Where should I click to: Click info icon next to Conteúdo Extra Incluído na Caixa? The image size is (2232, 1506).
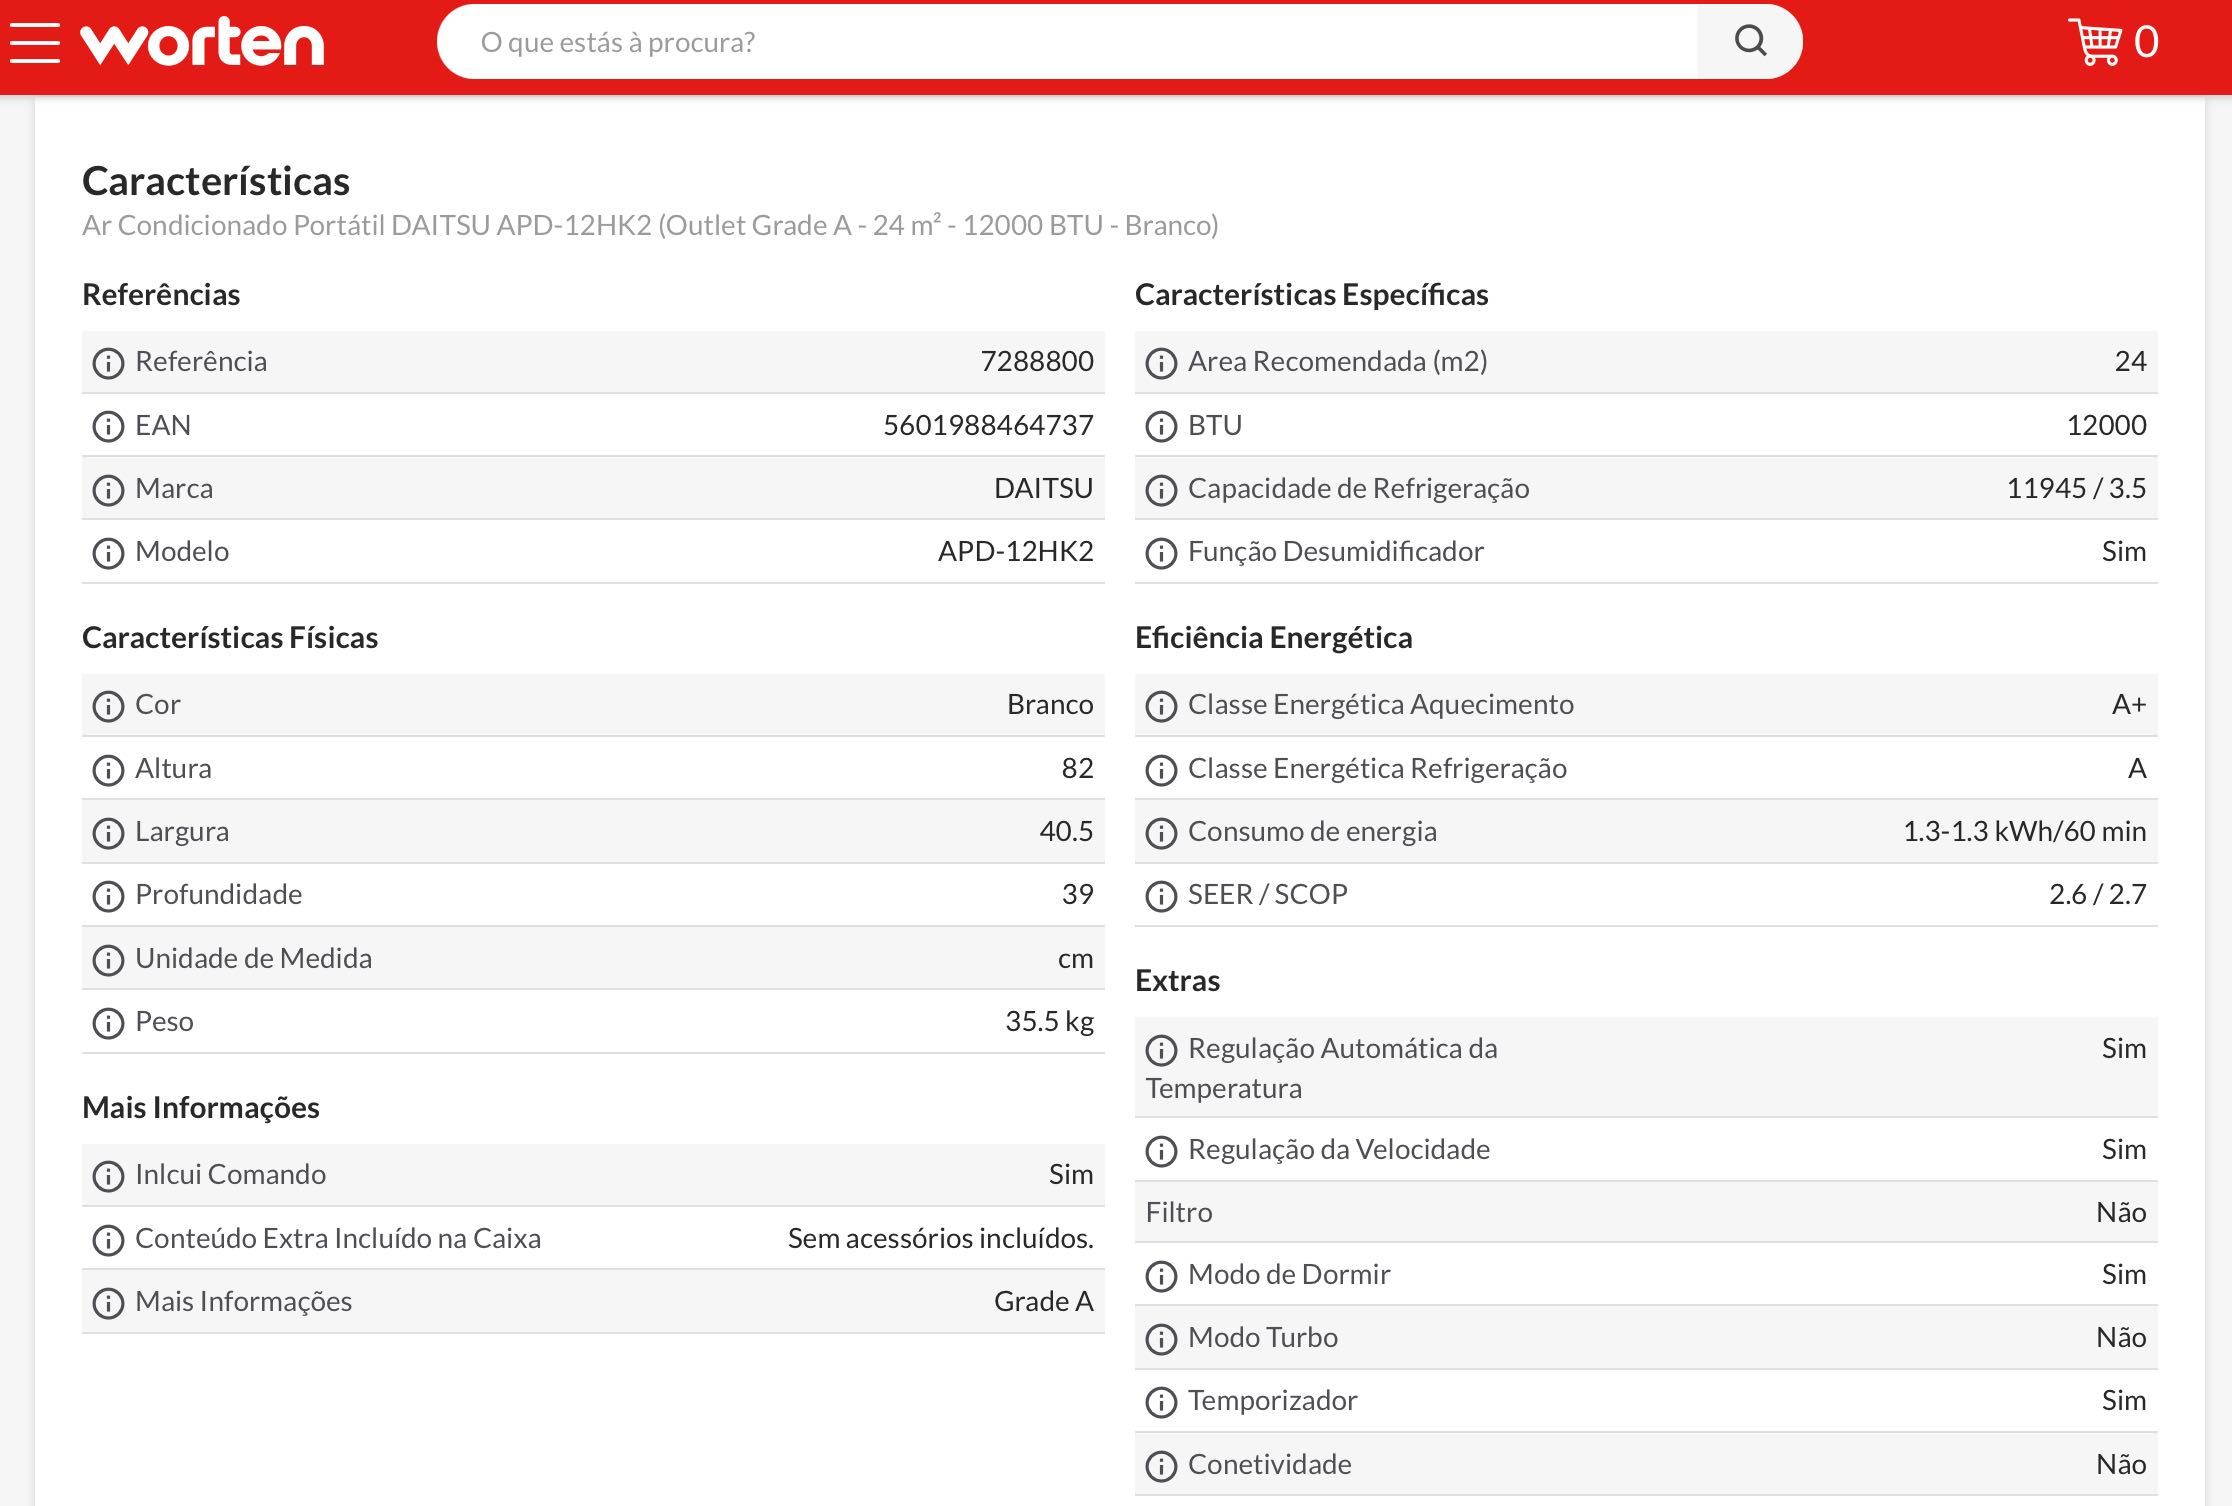point(108,1240)
